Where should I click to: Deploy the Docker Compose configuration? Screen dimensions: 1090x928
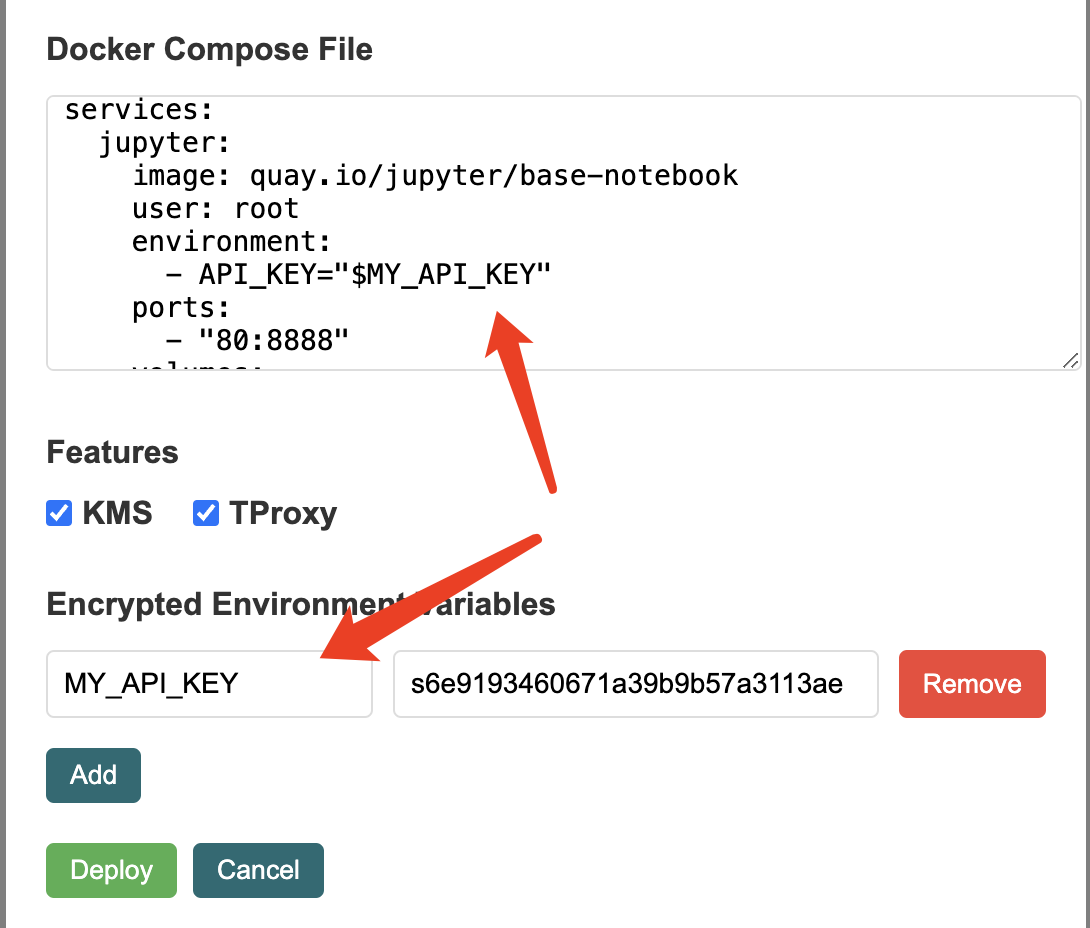click(x=111, y=870)
